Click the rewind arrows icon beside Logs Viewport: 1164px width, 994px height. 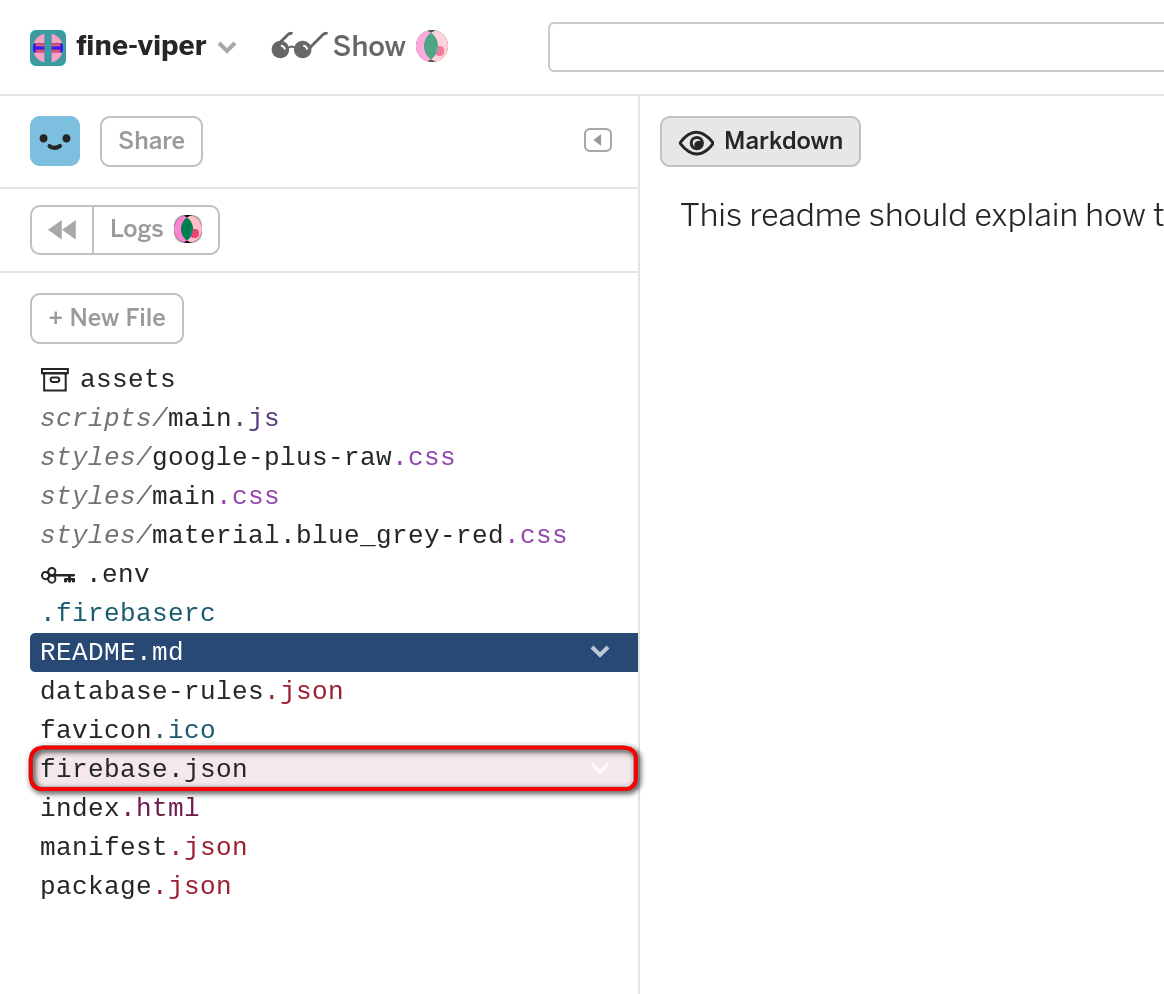tap(61, 229)
